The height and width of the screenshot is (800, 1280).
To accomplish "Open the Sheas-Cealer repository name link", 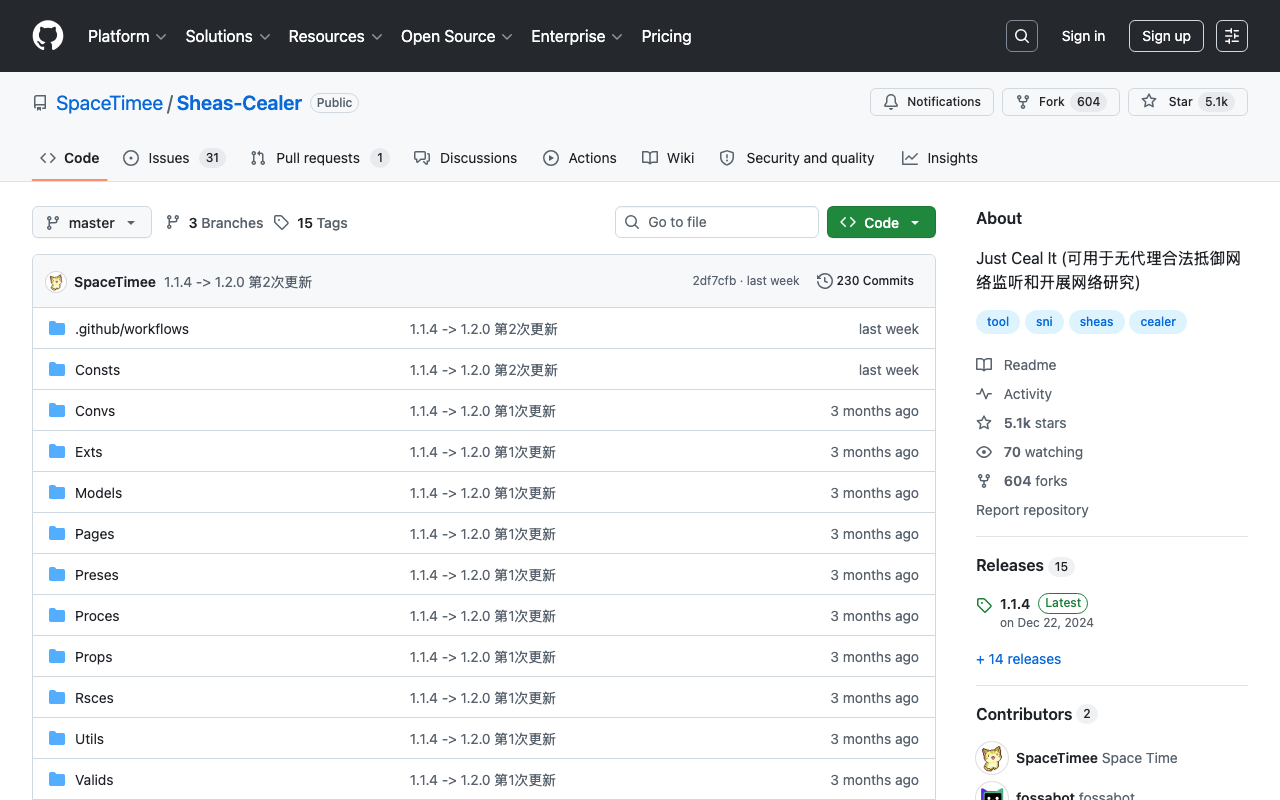I will [239, 103].
